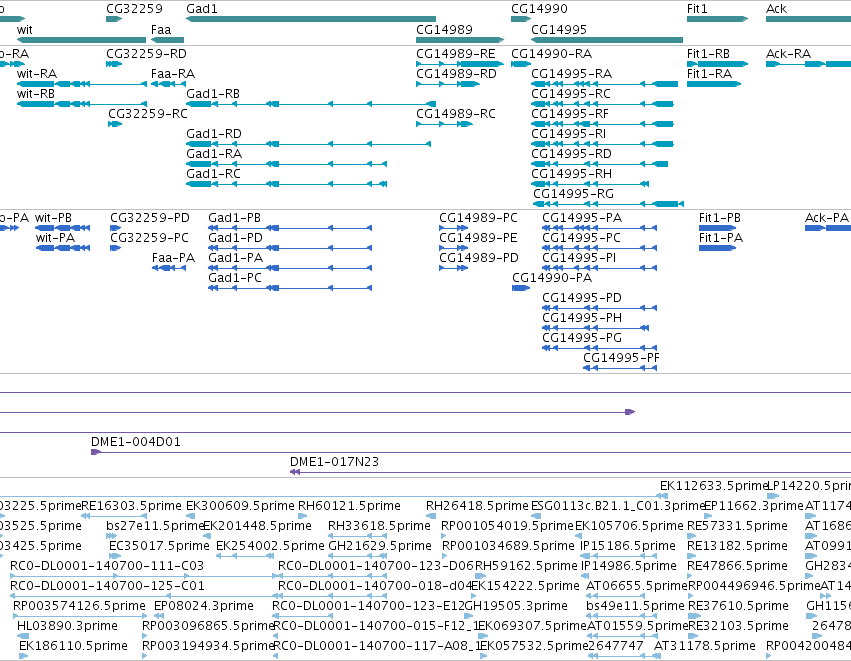This screenshot has width=851, height=661.
Task: Click the CG14990 gene label
Action: click(x=539, y=9)
